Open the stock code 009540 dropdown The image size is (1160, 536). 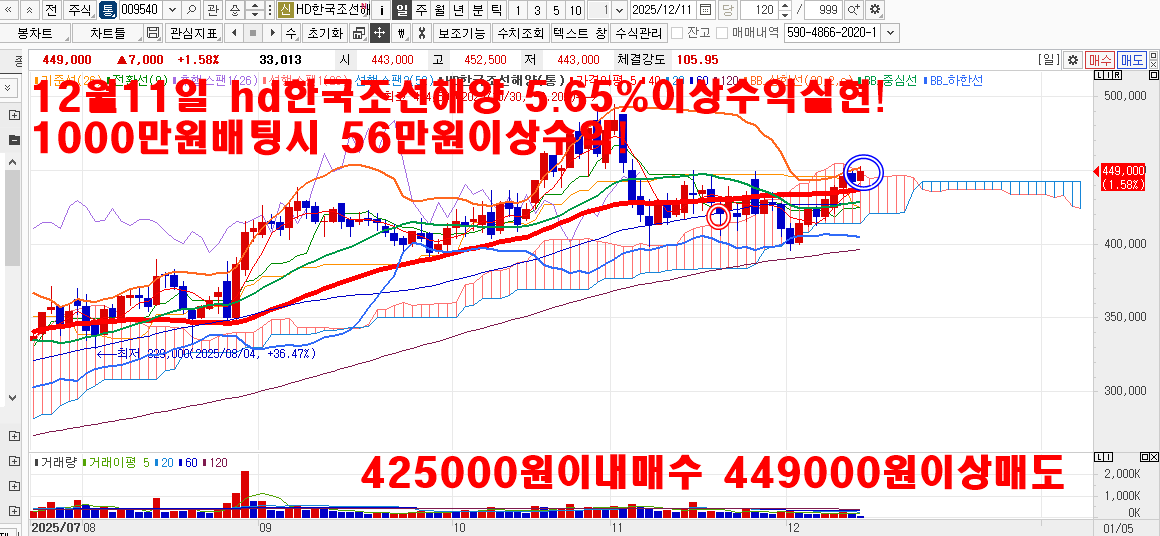pyautogui.click(x=172, y=10)
